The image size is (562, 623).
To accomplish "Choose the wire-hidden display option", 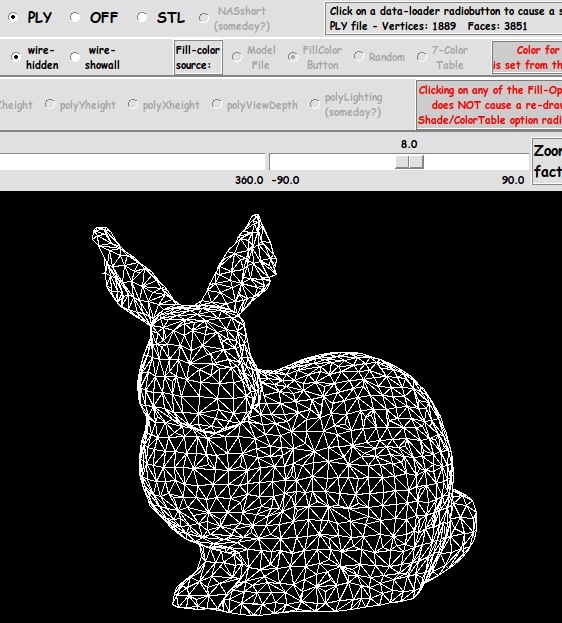I will click(16, 57).
